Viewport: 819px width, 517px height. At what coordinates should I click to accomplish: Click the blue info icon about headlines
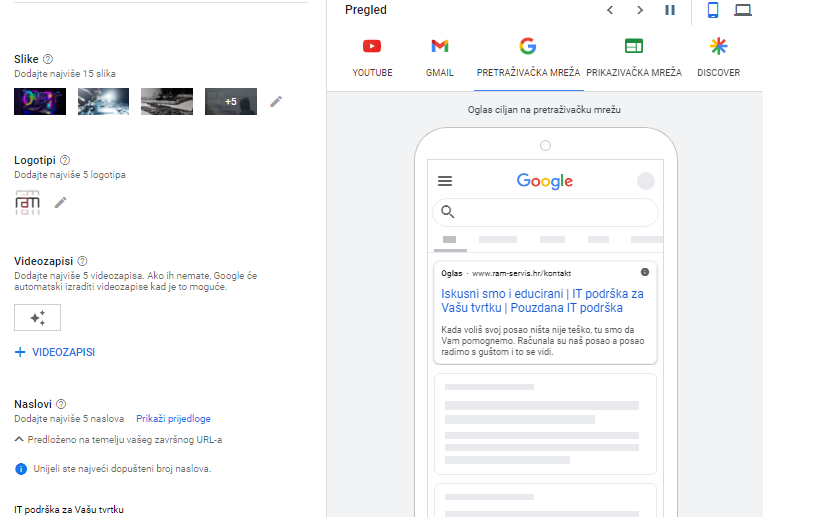pos(21,469)
